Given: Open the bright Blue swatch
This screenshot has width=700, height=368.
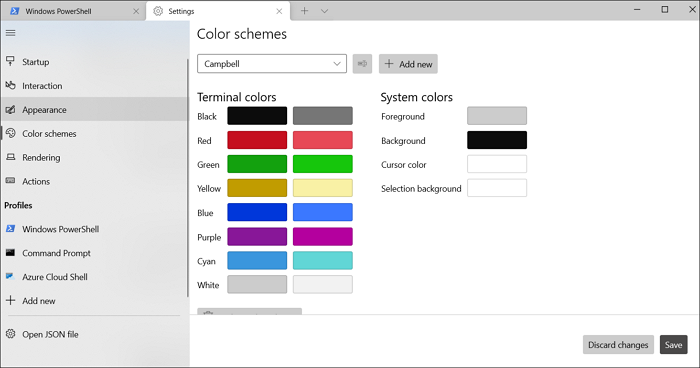Looking at the screenshot, I should point(323,212).
